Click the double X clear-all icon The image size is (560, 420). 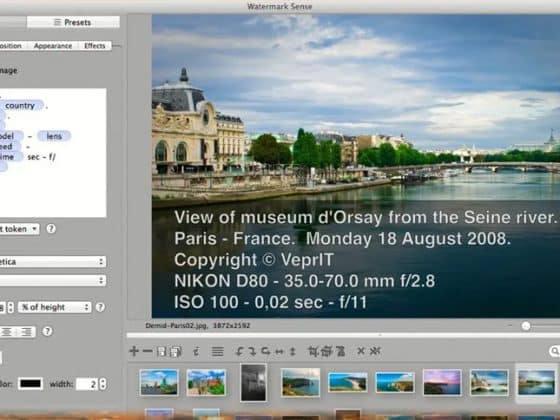(x=375, y=351)
